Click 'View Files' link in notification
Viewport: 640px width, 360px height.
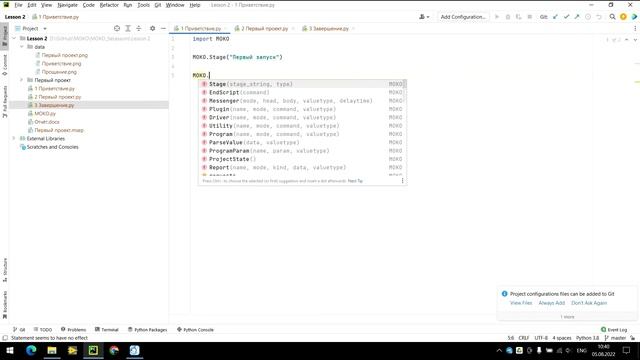coord(521,303)
